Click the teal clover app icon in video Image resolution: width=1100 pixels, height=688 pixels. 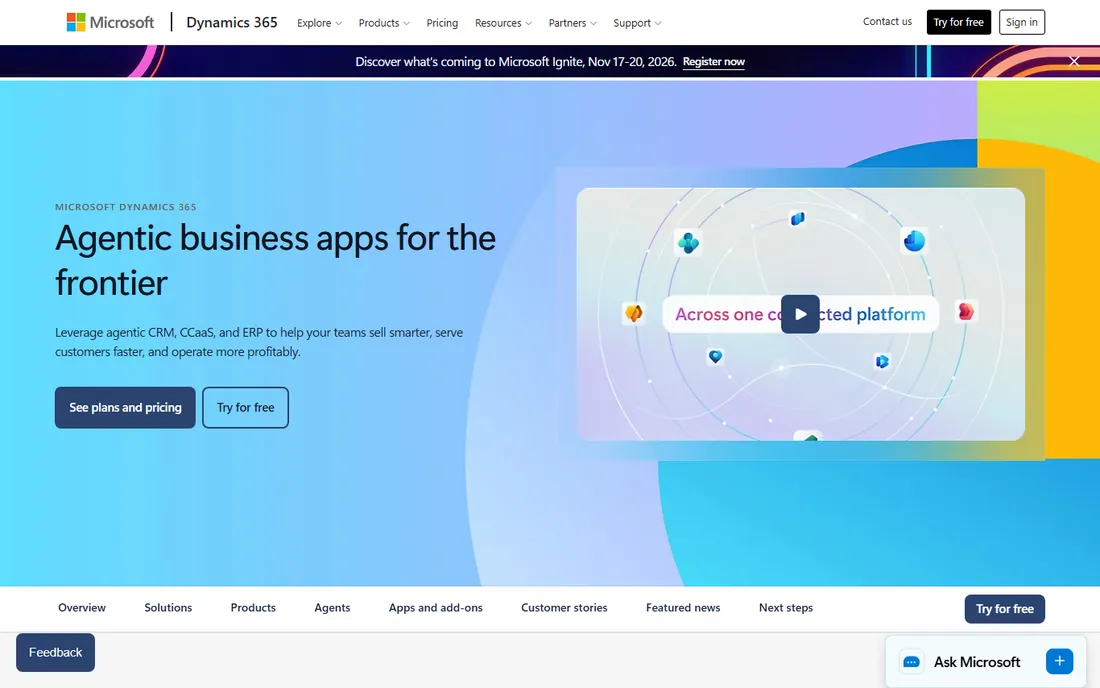click(688, 243)
